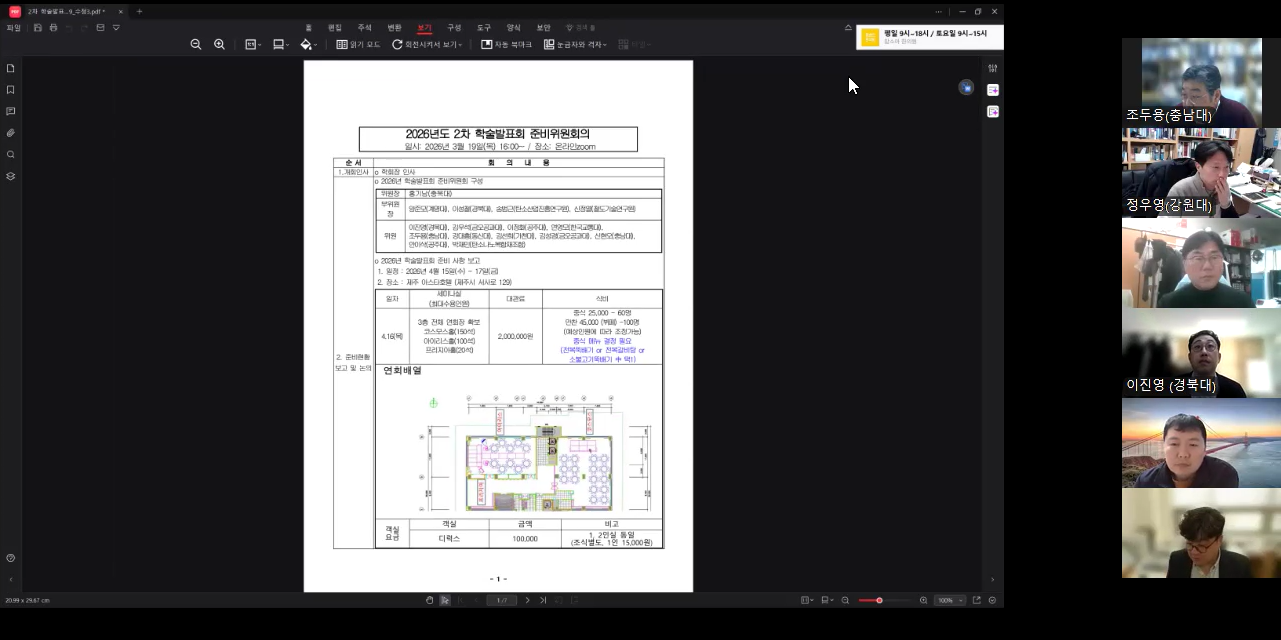The image size is (1281, 640).
Task: Toggle 자동 북마크 option
Action: (x=506, y=45)
